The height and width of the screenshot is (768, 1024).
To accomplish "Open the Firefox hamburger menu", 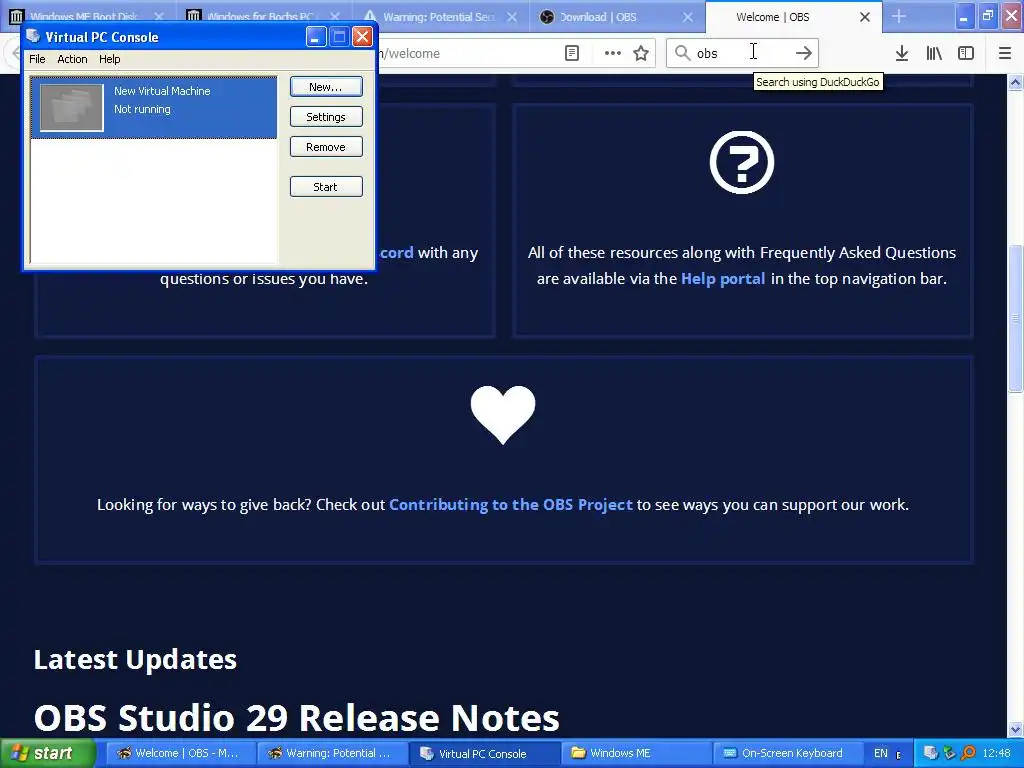I will coord(1005,53).
